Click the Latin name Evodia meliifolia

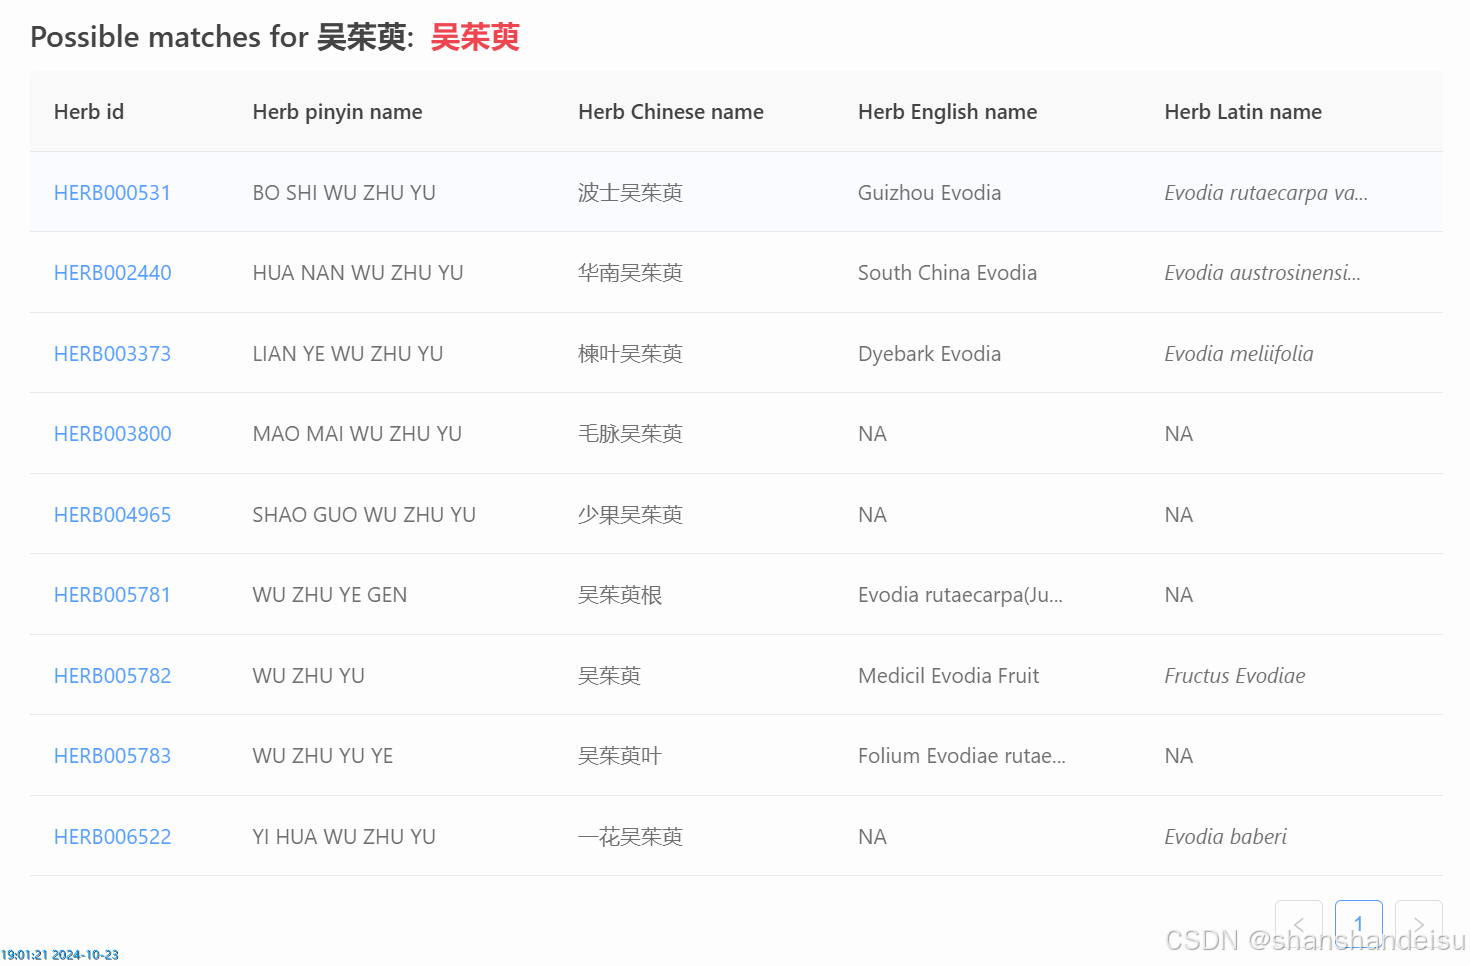tap(1239, 354)
